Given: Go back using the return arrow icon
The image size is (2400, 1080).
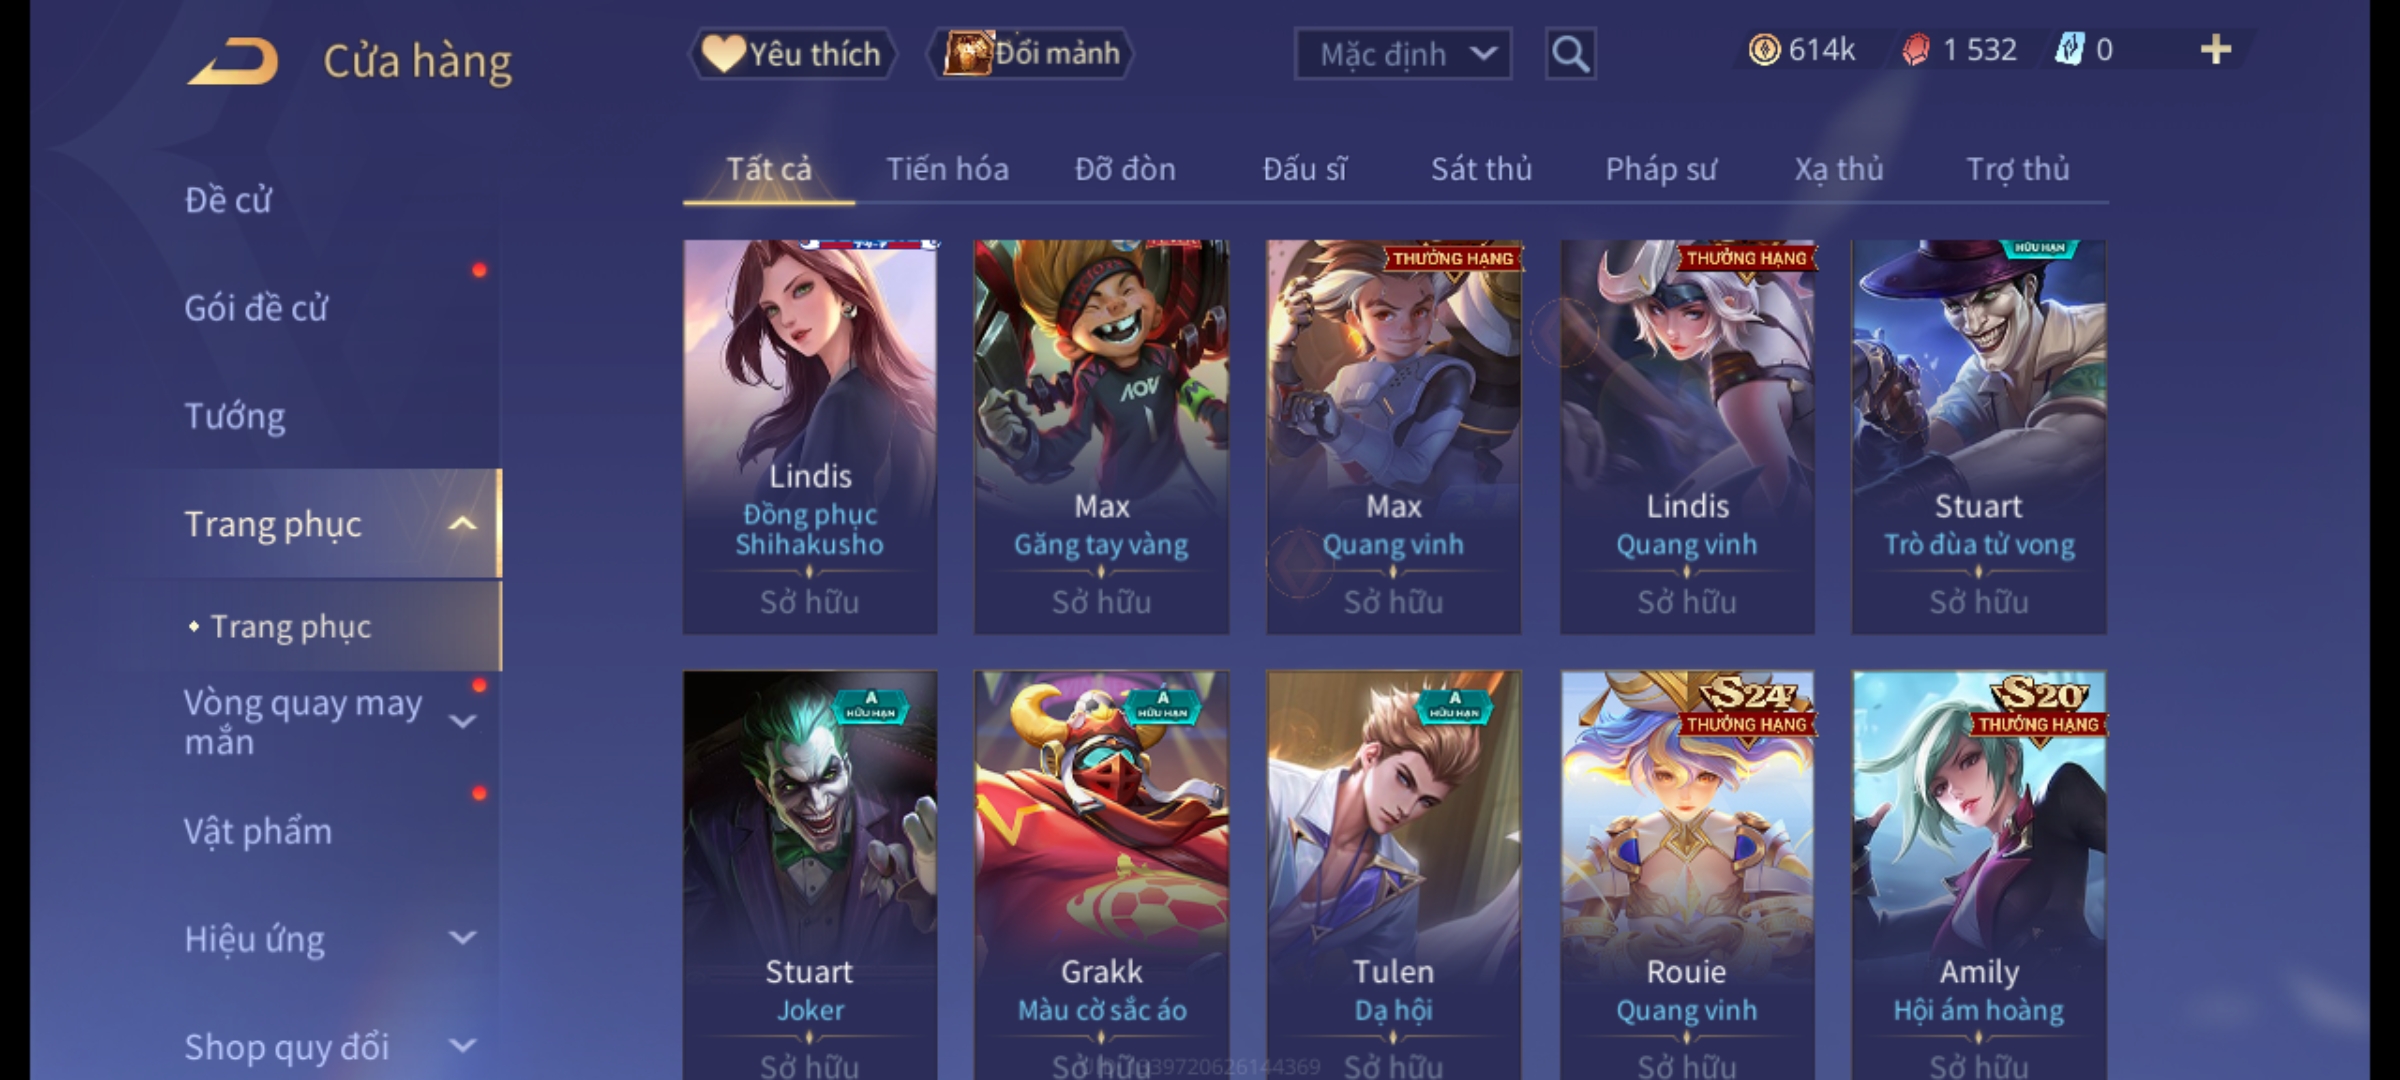Looking at the screenshot, I should [233, 61].
